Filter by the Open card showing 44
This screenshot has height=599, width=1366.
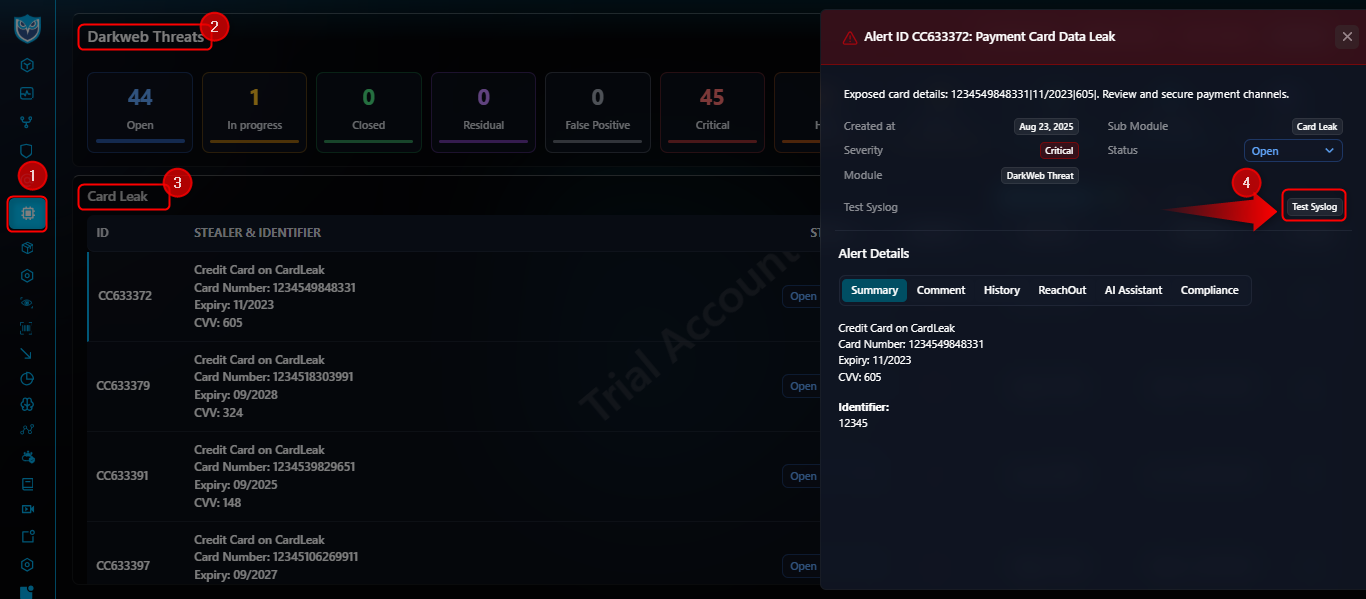(140, 112)
